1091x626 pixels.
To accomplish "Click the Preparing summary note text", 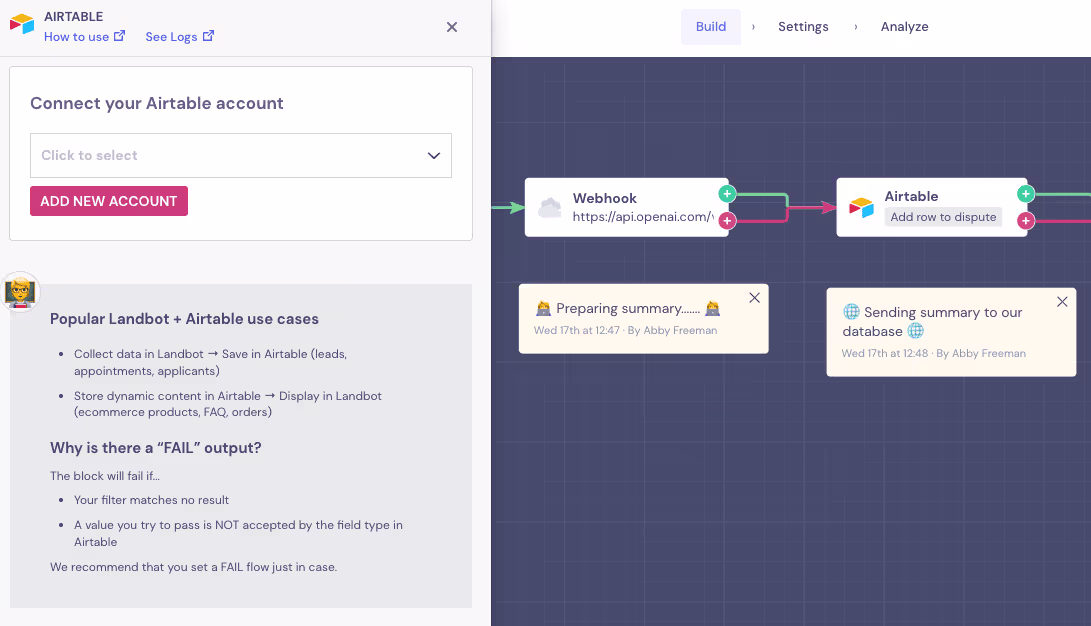I will [x=628, y=308].
